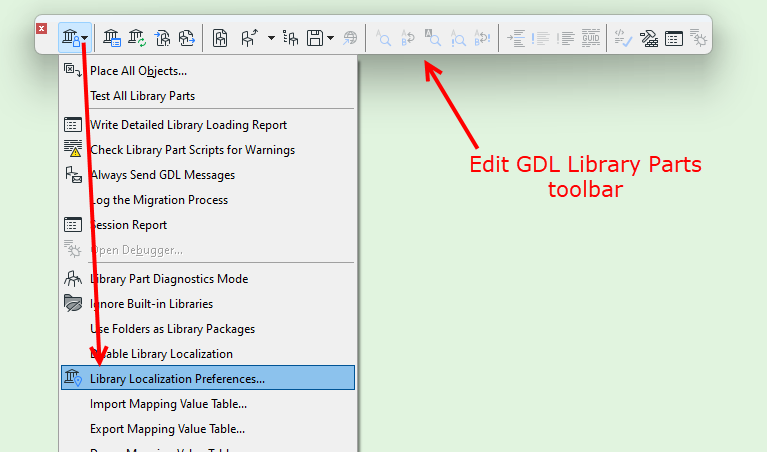The image size is (767, 452).
Task: Toggle Always Send GDL Messages
Action: point(207,175)
